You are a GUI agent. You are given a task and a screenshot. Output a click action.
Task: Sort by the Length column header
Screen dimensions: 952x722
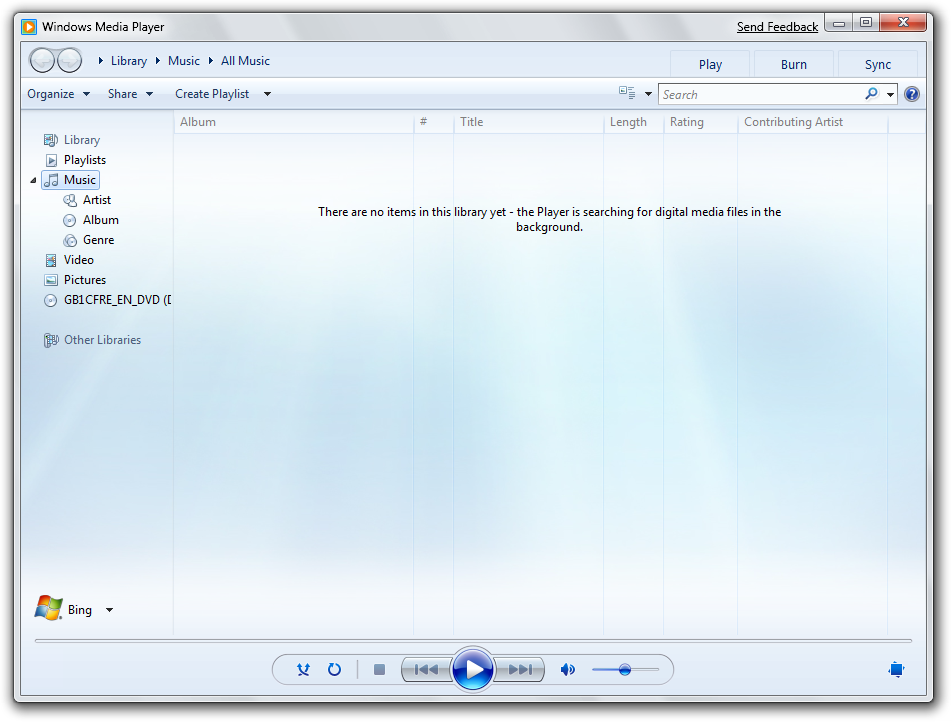click(633, 122)
